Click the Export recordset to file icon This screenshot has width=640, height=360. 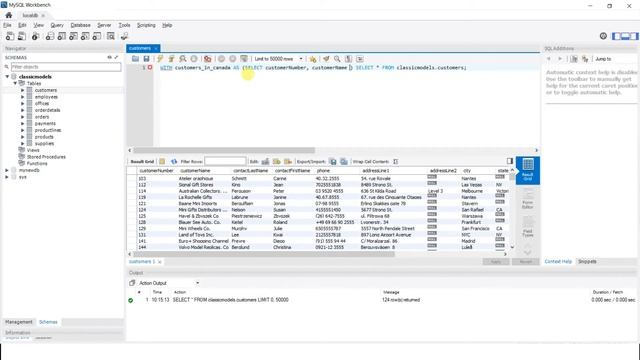[x=332, y=161]
